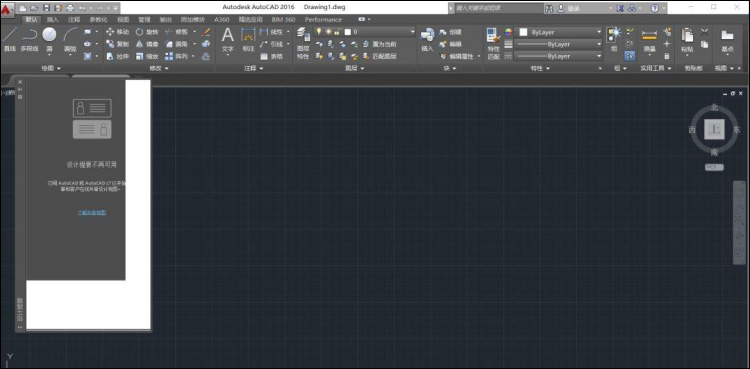Viewport: 750px width, 369px height.
Task: Click the Plot/Print icon in quick access toolbar
Action: [70, 8]
